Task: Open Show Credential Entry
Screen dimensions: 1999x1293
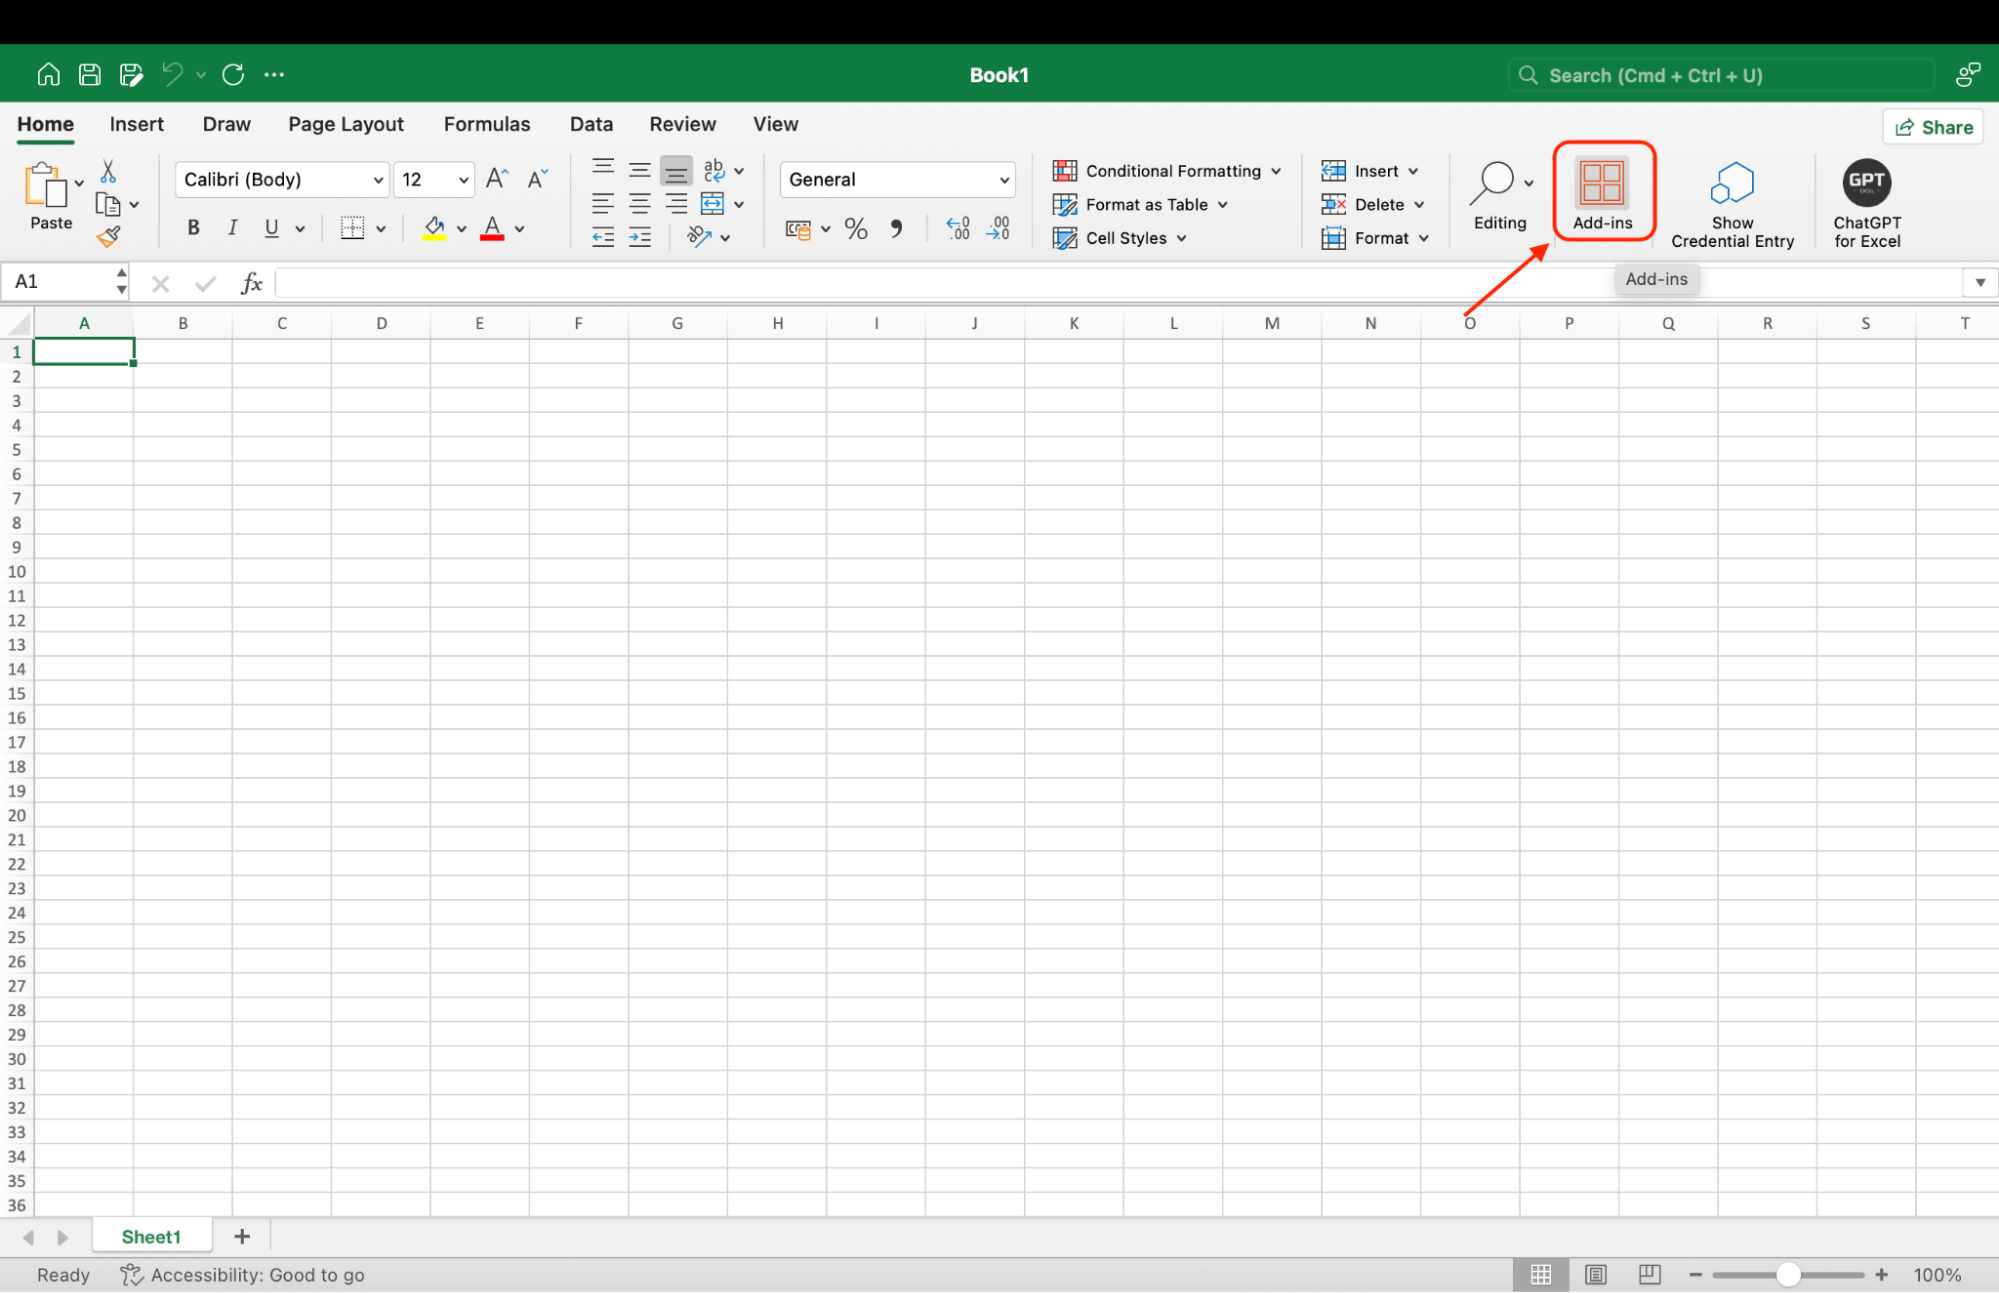Action: [1733, 200]
